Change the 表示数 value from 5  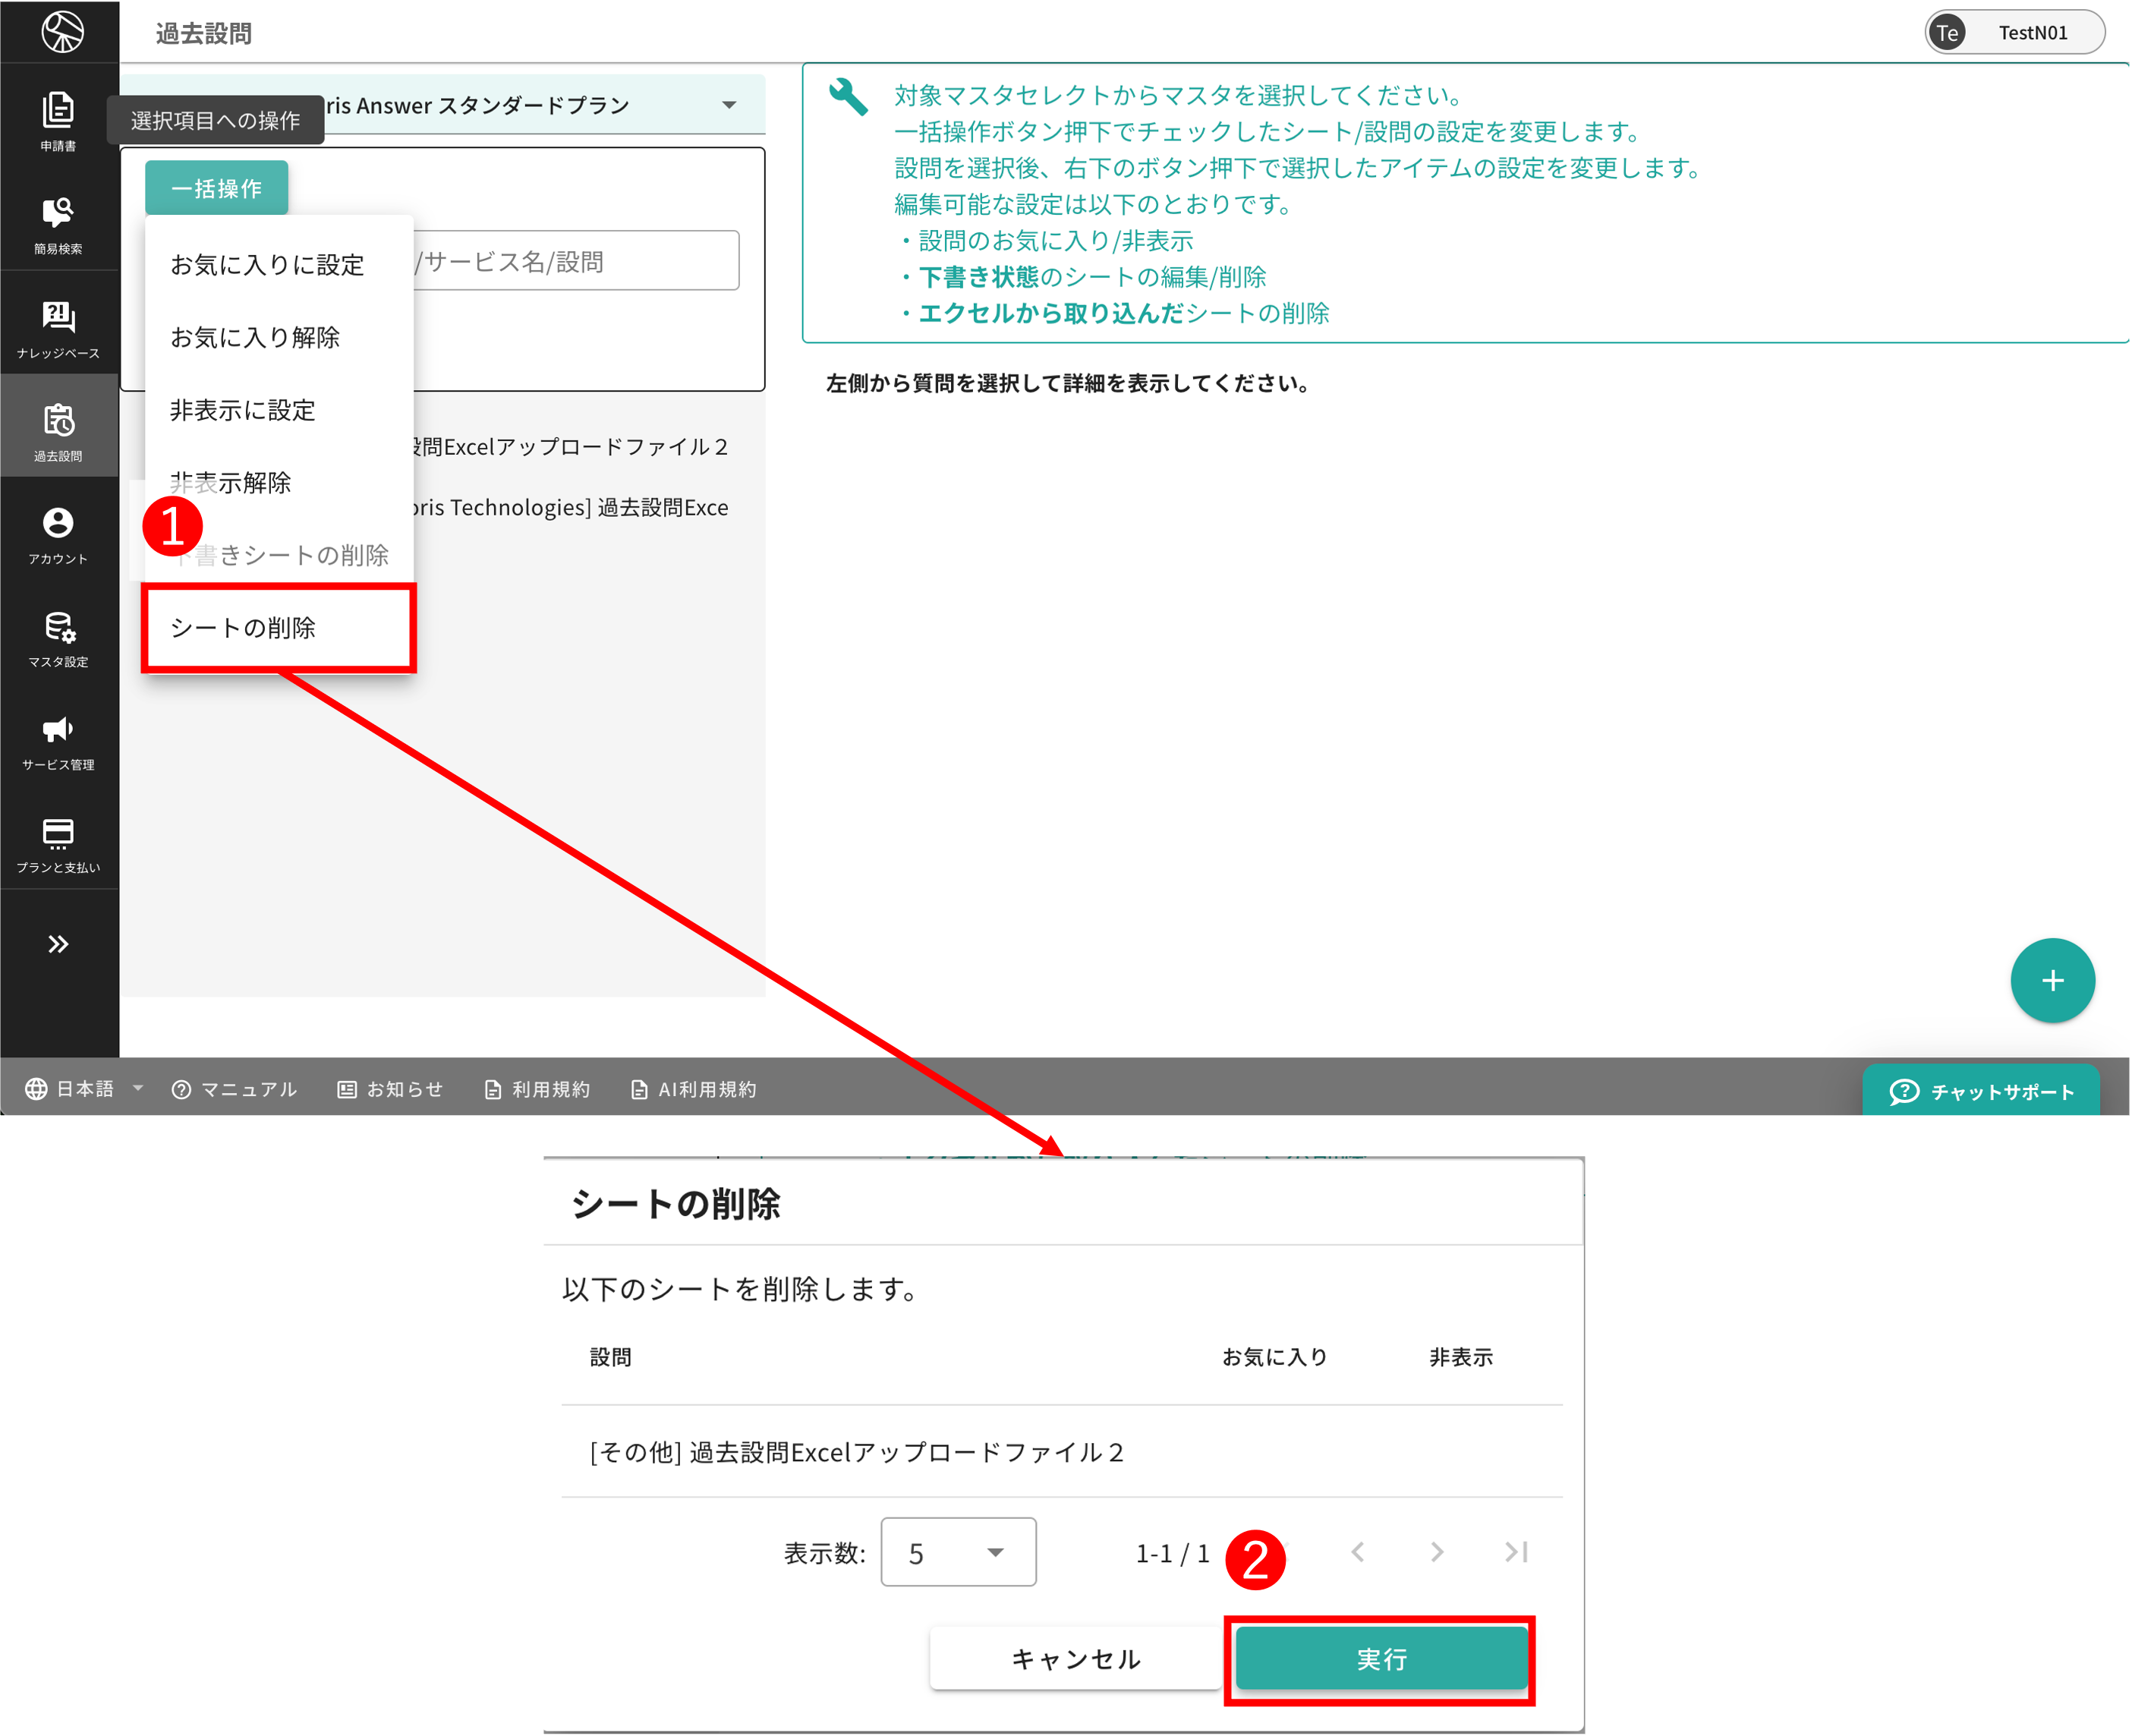[957, 1552]
